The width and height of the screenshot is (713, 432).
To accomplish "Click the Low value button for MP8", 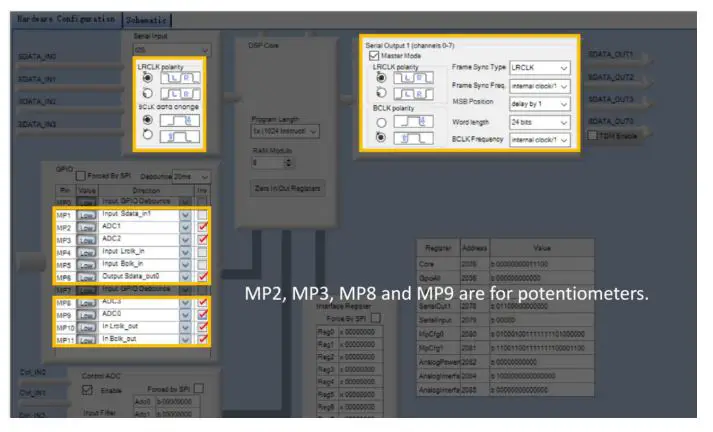I will click(x=86, y=303).
